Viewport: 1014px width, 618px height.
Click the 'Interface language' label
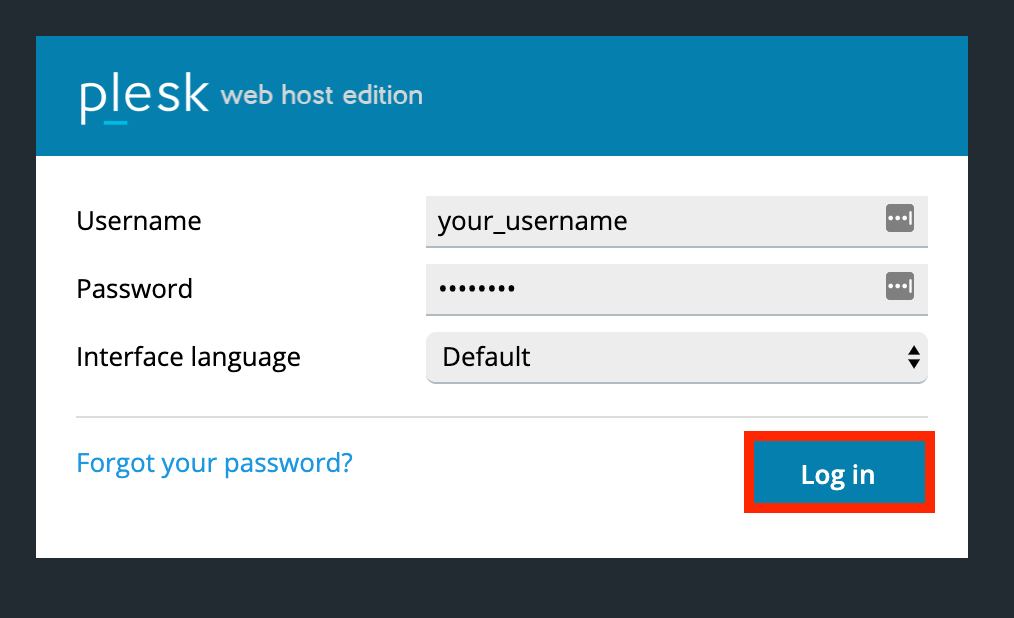point(188,357)
